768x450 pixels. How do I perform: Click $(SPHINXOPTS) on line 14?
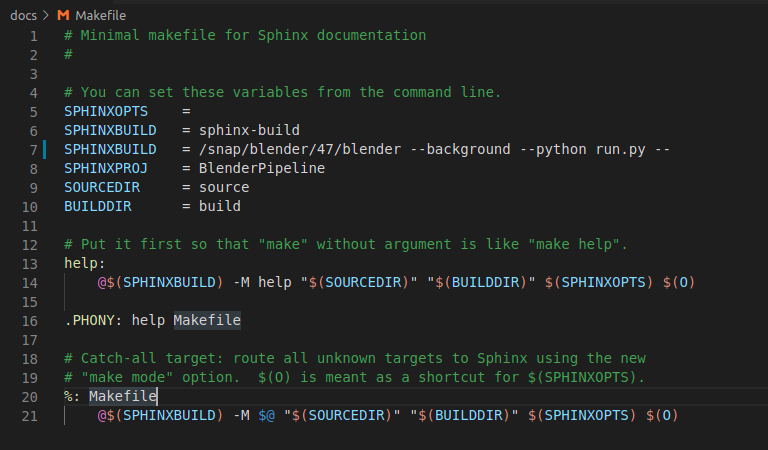tap(600, 283)
